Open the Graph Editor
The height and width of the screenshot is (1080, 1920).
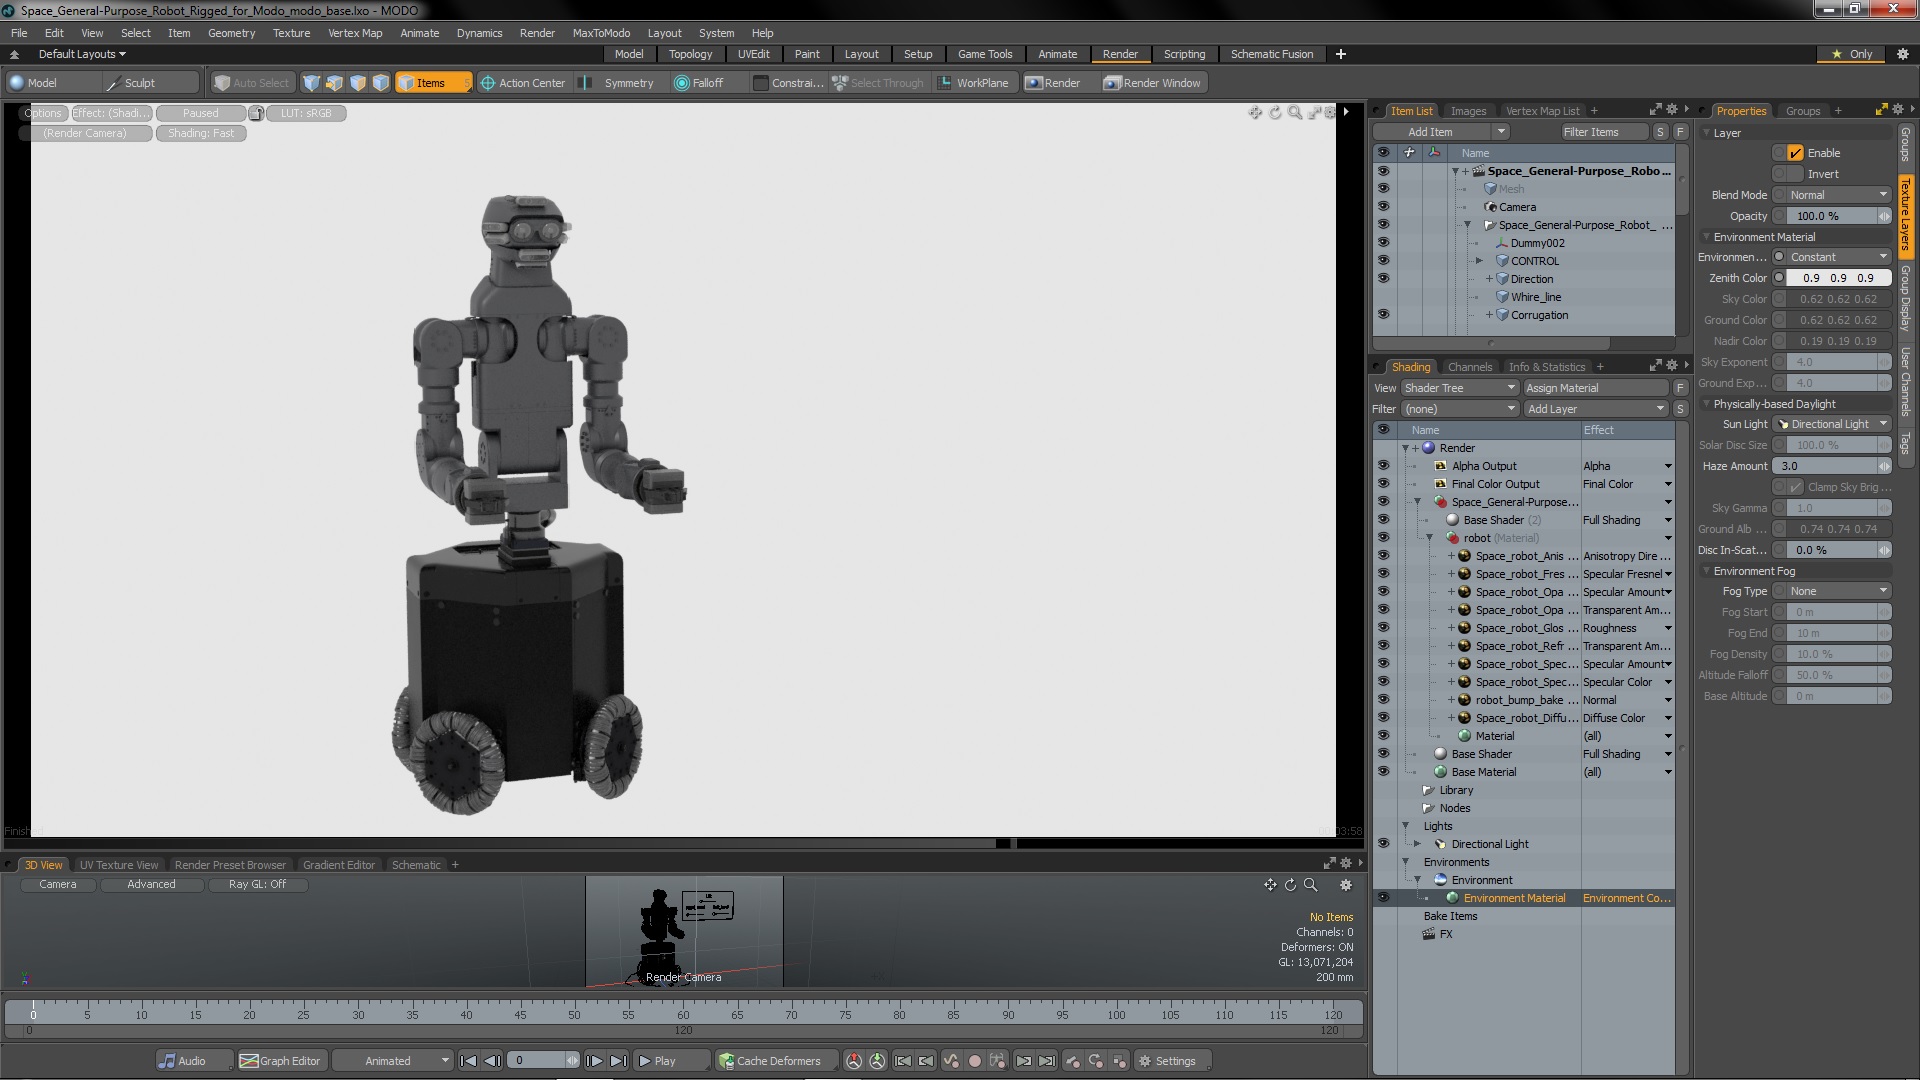pos(280,1061)
